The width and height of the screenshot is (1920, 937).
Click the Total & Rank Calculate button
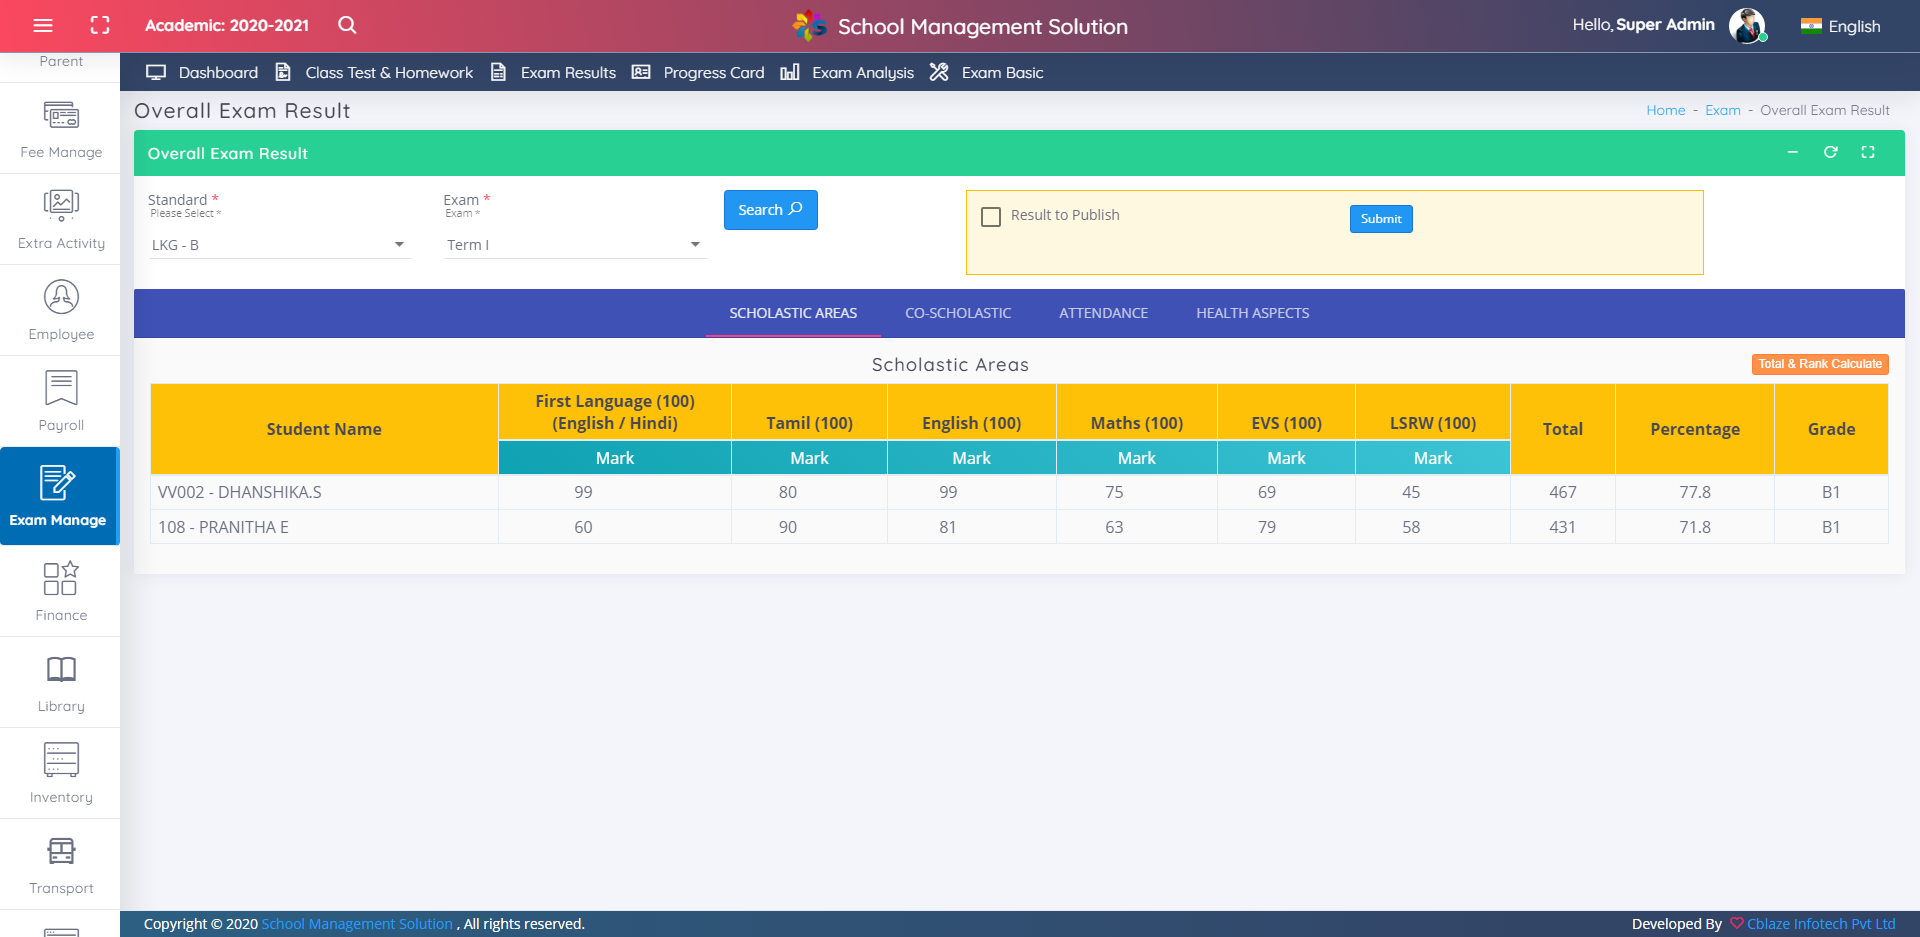1819,365
